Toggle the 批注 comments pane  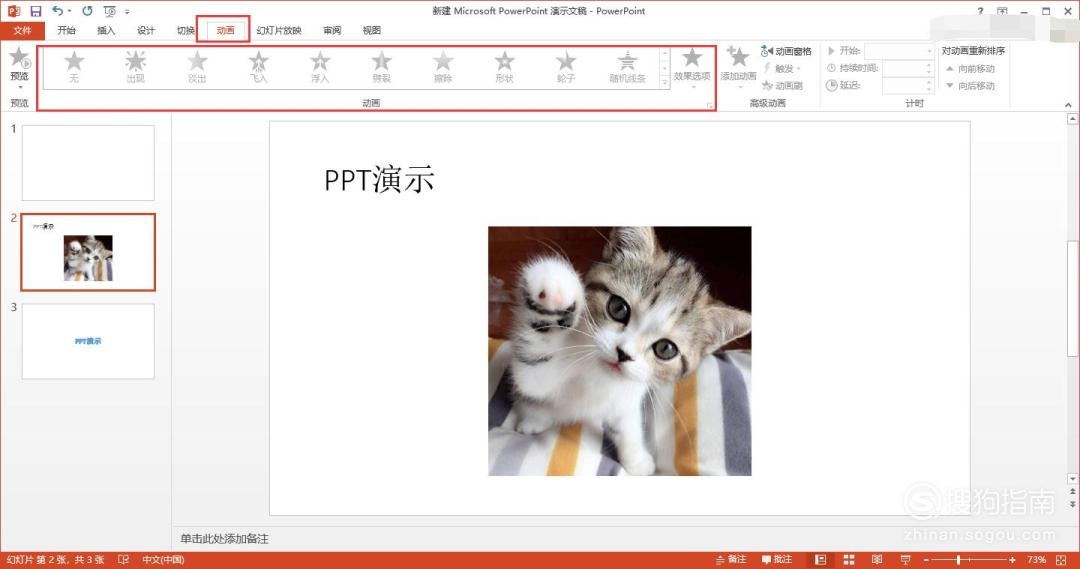[777, 560]
